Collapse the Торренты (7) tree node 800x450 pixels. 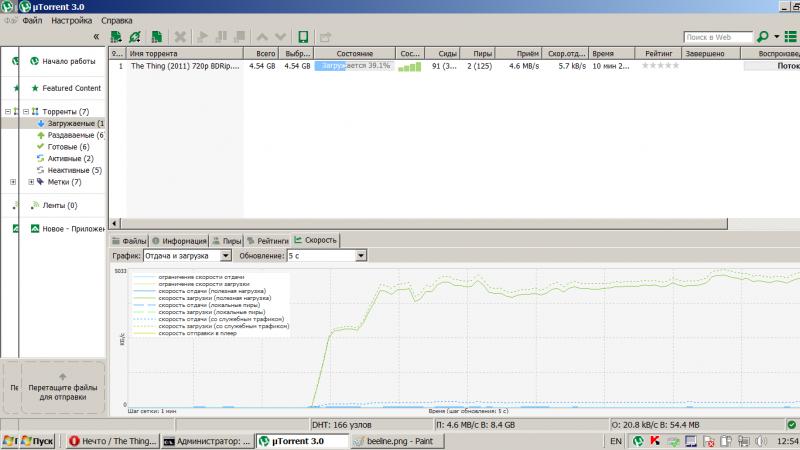click(x=26, y=111)
